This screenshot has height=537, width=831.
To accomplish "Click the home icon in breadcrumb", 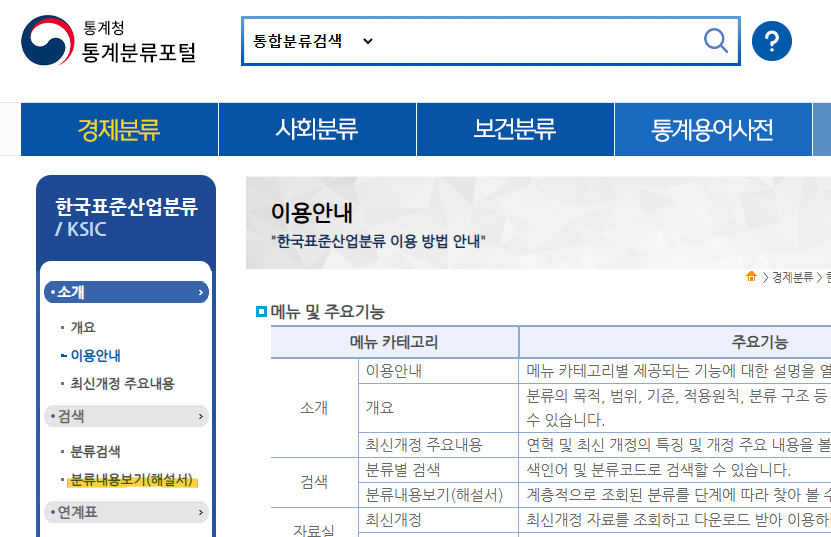I will [751, 277].
